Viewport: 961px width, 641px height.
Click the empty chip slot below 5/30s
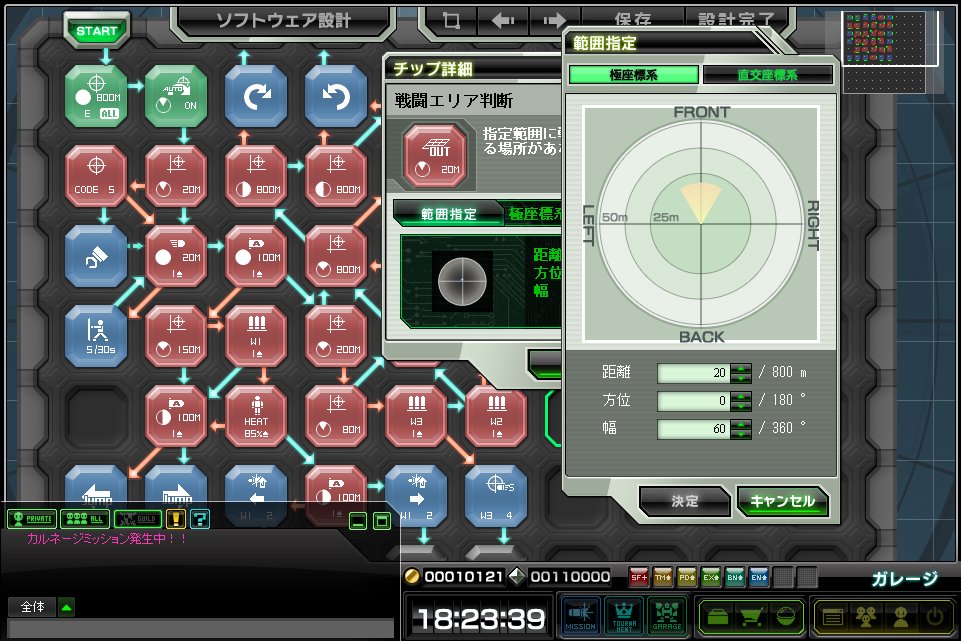coord(96,416)
